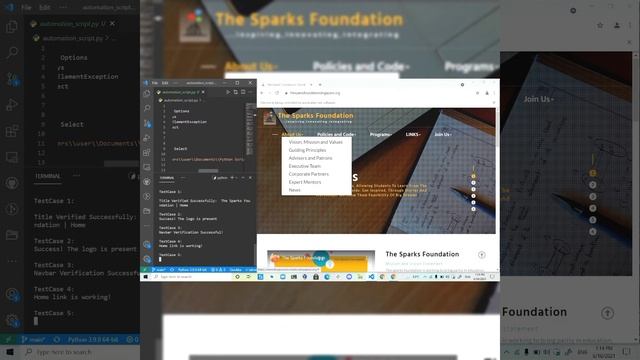Select Vision, Mission and Values menu item

coord(316,142)
